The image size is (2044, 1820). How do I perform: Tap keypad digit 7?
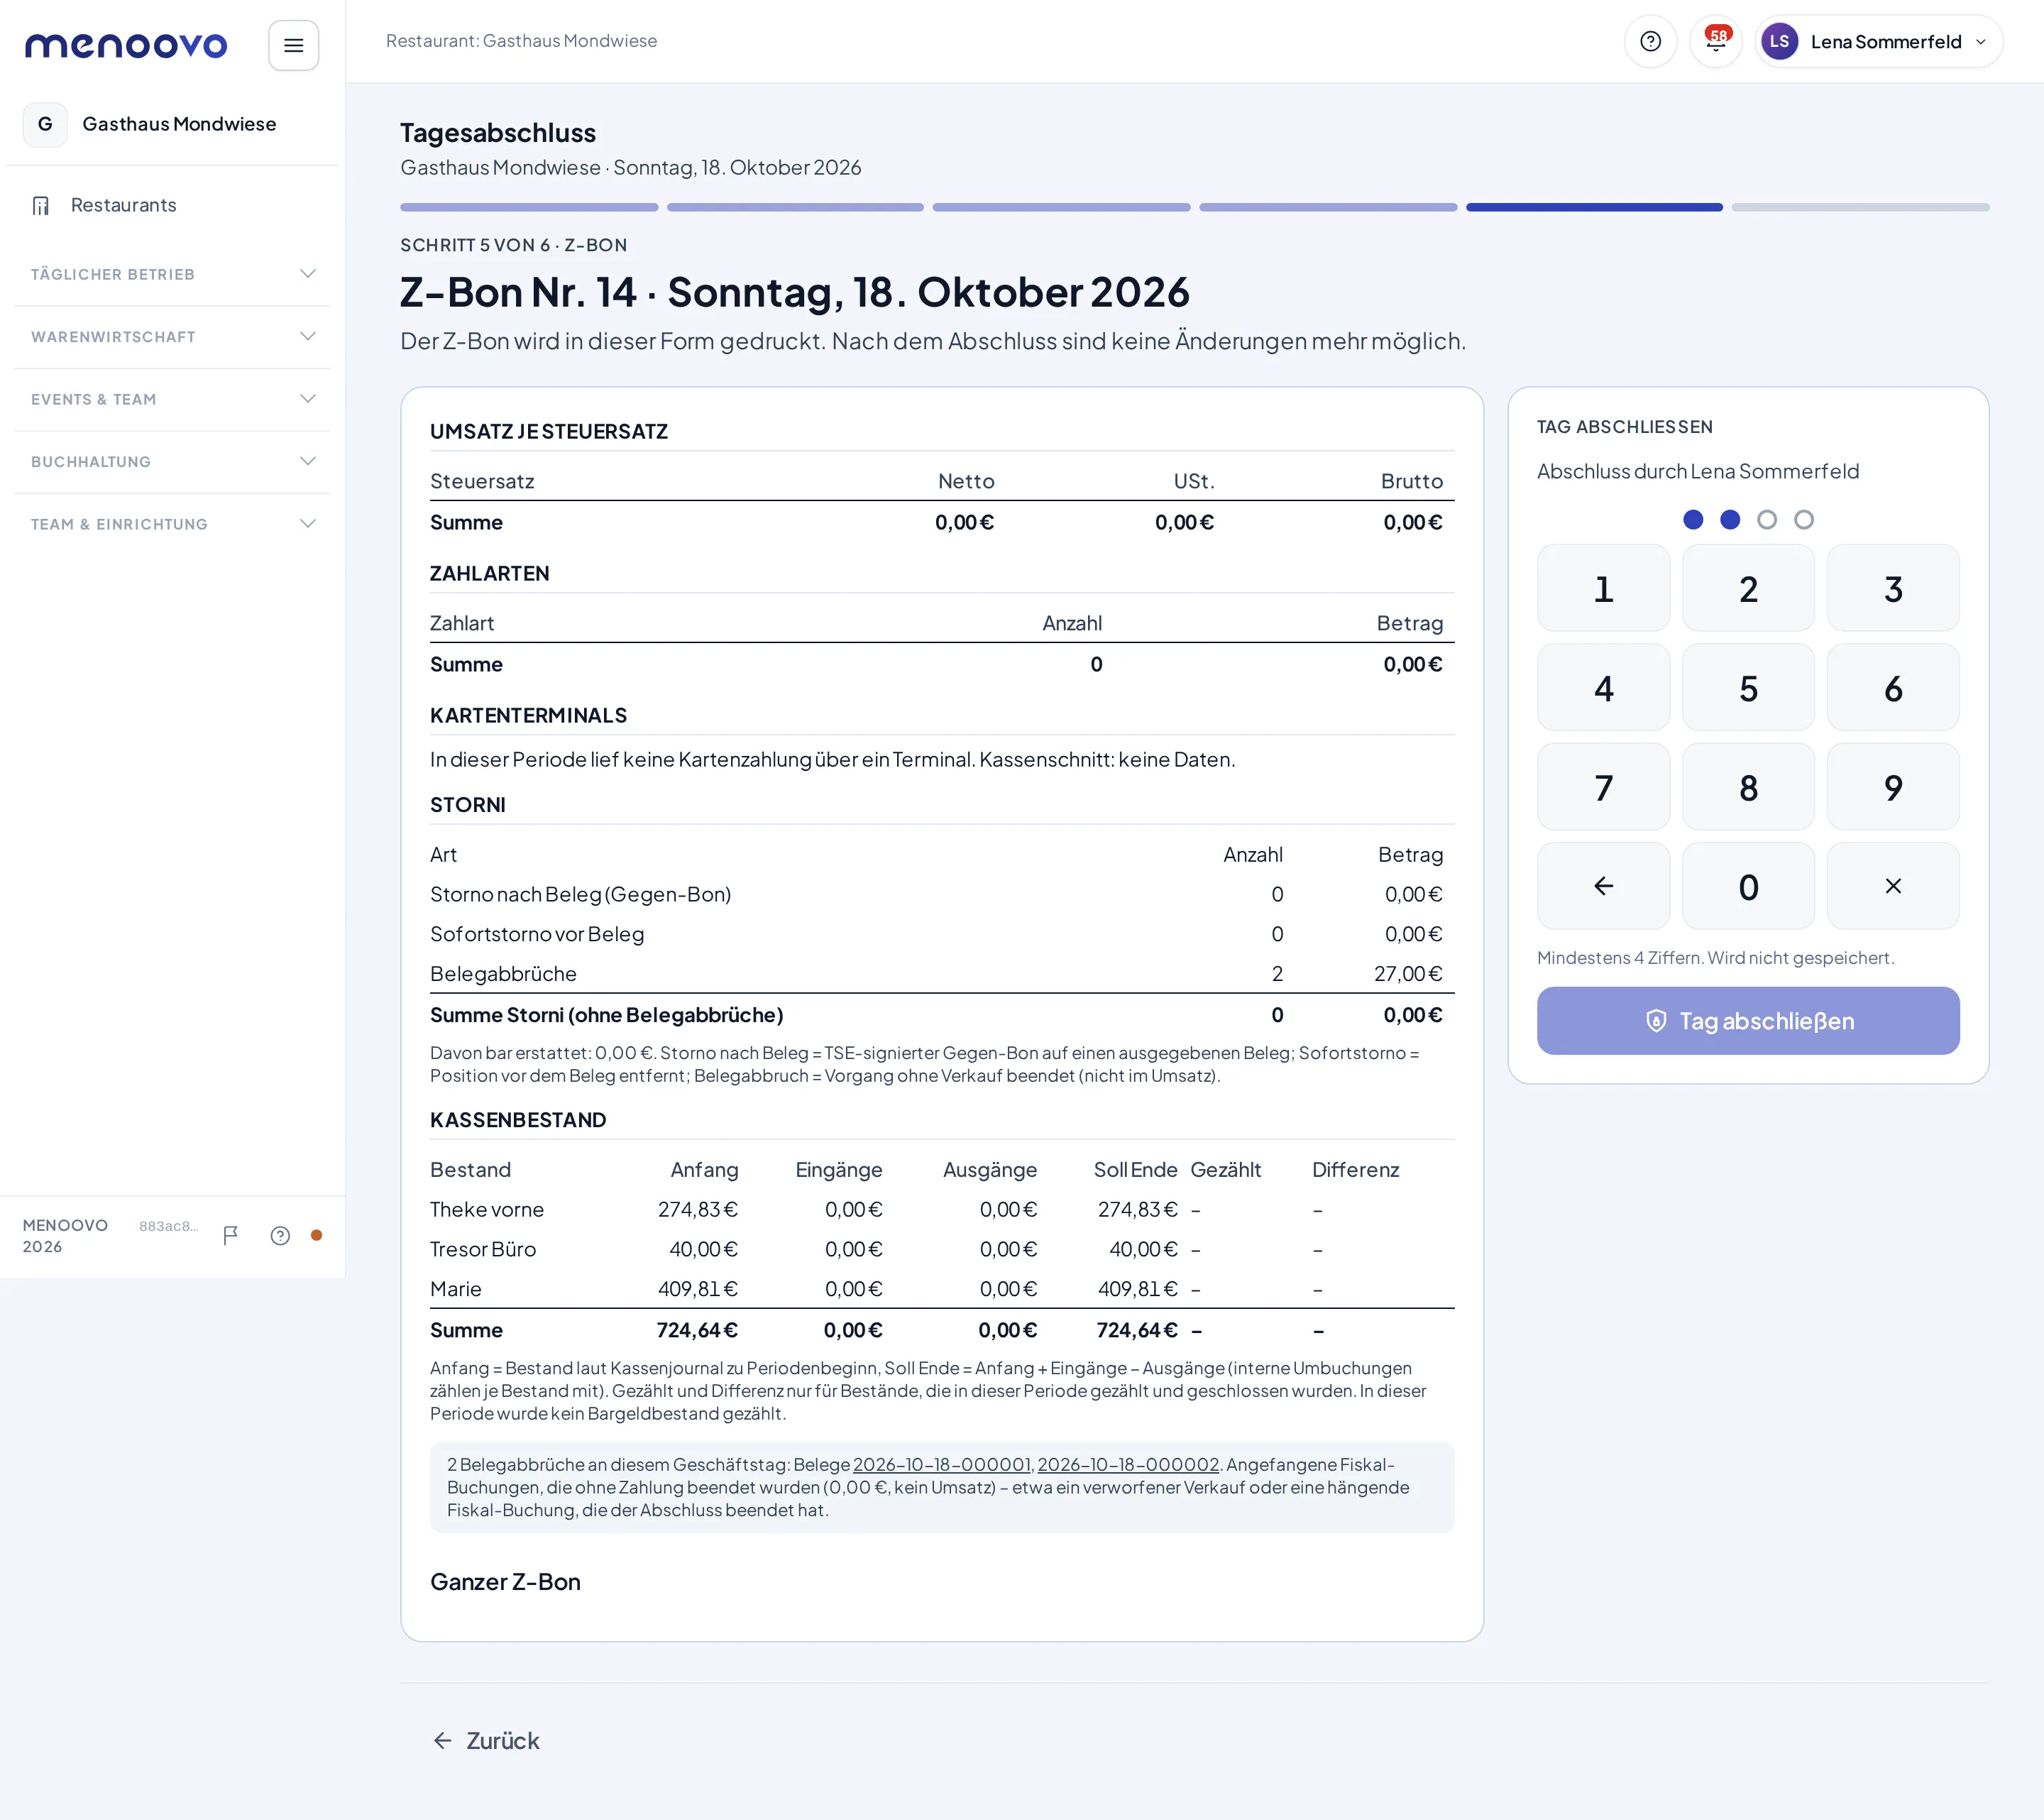click(1603, 786)
